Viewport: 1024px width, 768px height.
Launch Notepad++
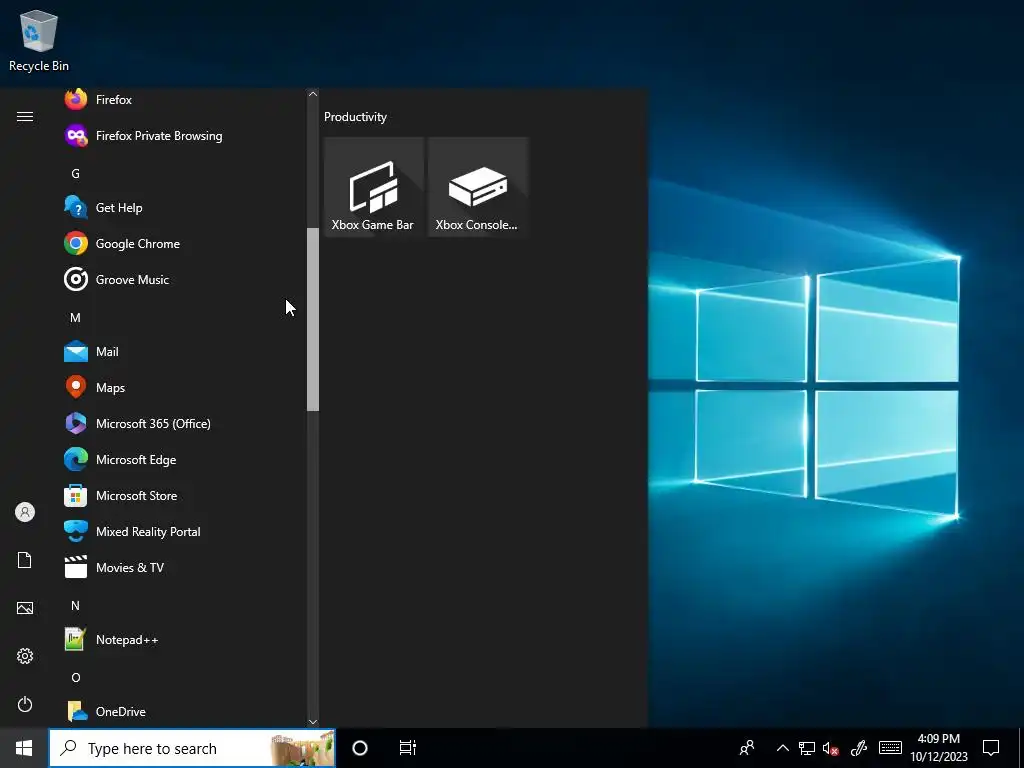[x=183, y=639]
